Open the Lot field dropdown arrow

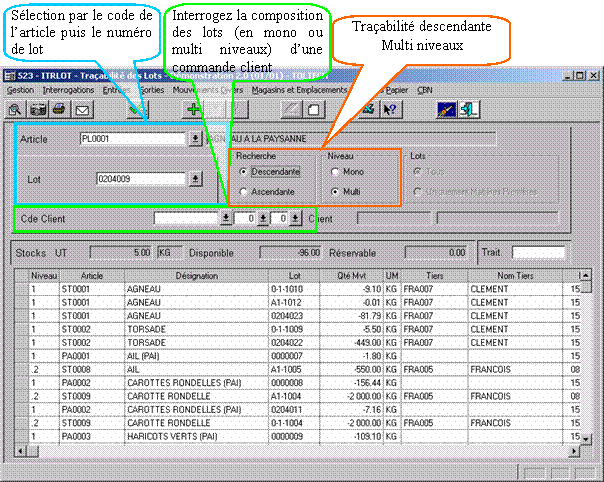click(195, 179)
